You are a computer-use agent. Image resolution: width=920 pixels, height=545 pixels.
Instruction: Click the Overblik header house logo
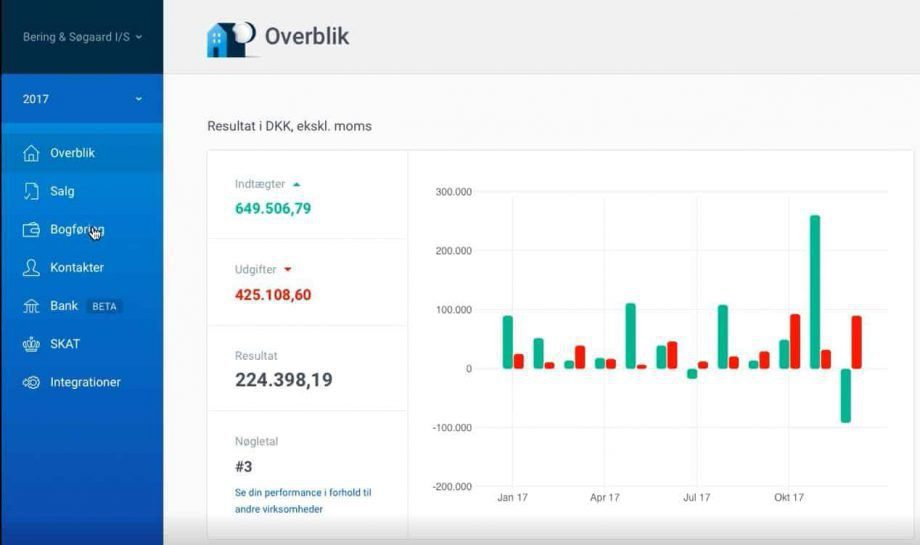(231, 39)
